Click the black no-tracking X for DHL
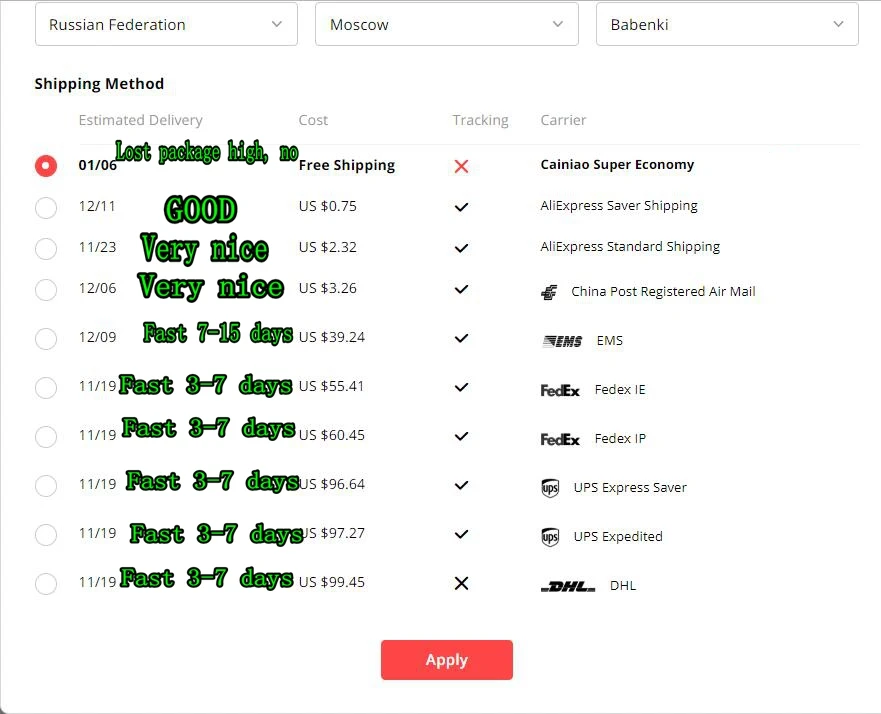This screenshot has width=881, height=714. (x=461, y=583)
